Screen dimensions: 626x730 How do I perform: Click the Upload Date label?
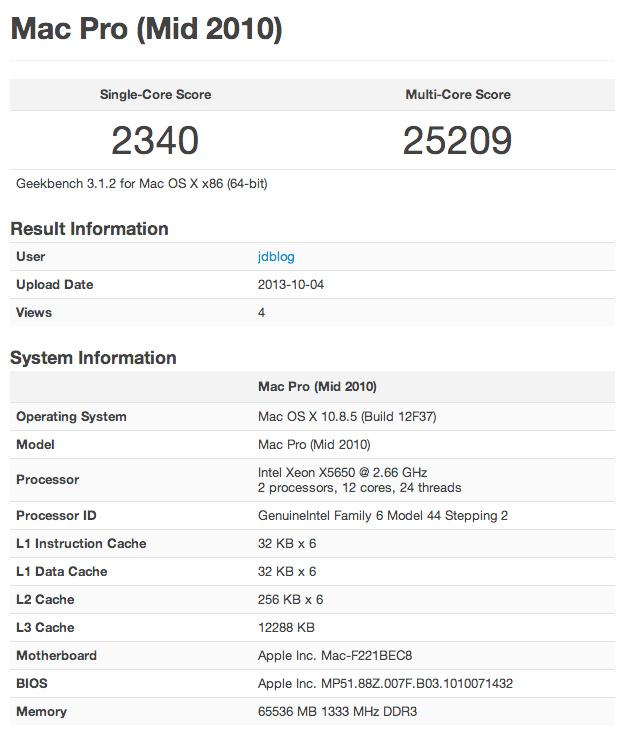55,284
